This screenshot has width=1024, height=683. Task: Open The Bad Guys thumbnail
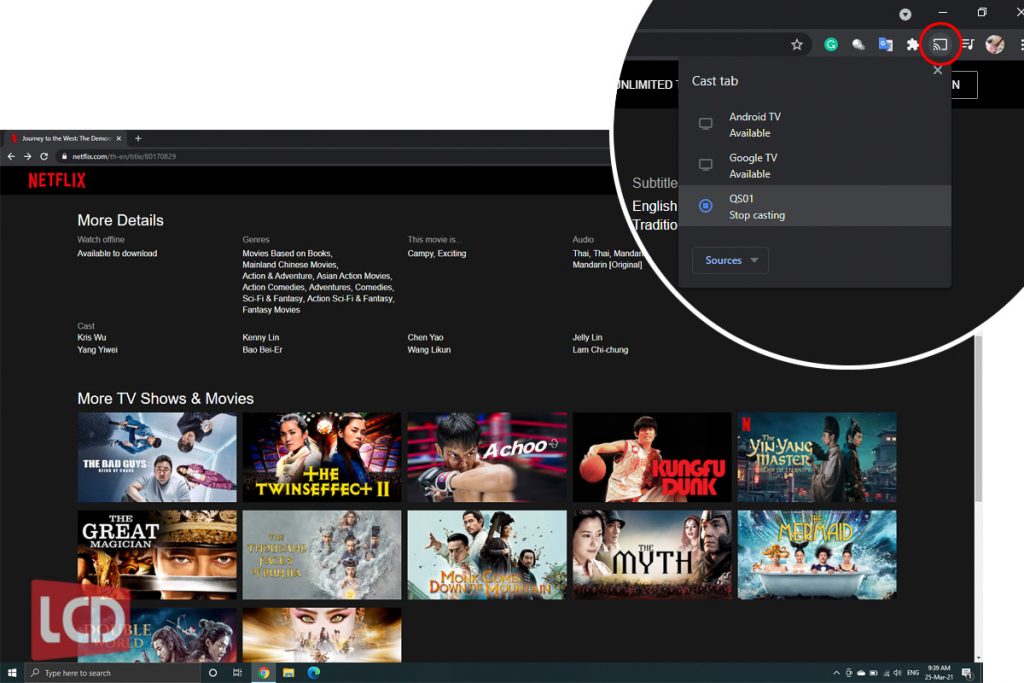pyautogui.click(x=157, y=457)
